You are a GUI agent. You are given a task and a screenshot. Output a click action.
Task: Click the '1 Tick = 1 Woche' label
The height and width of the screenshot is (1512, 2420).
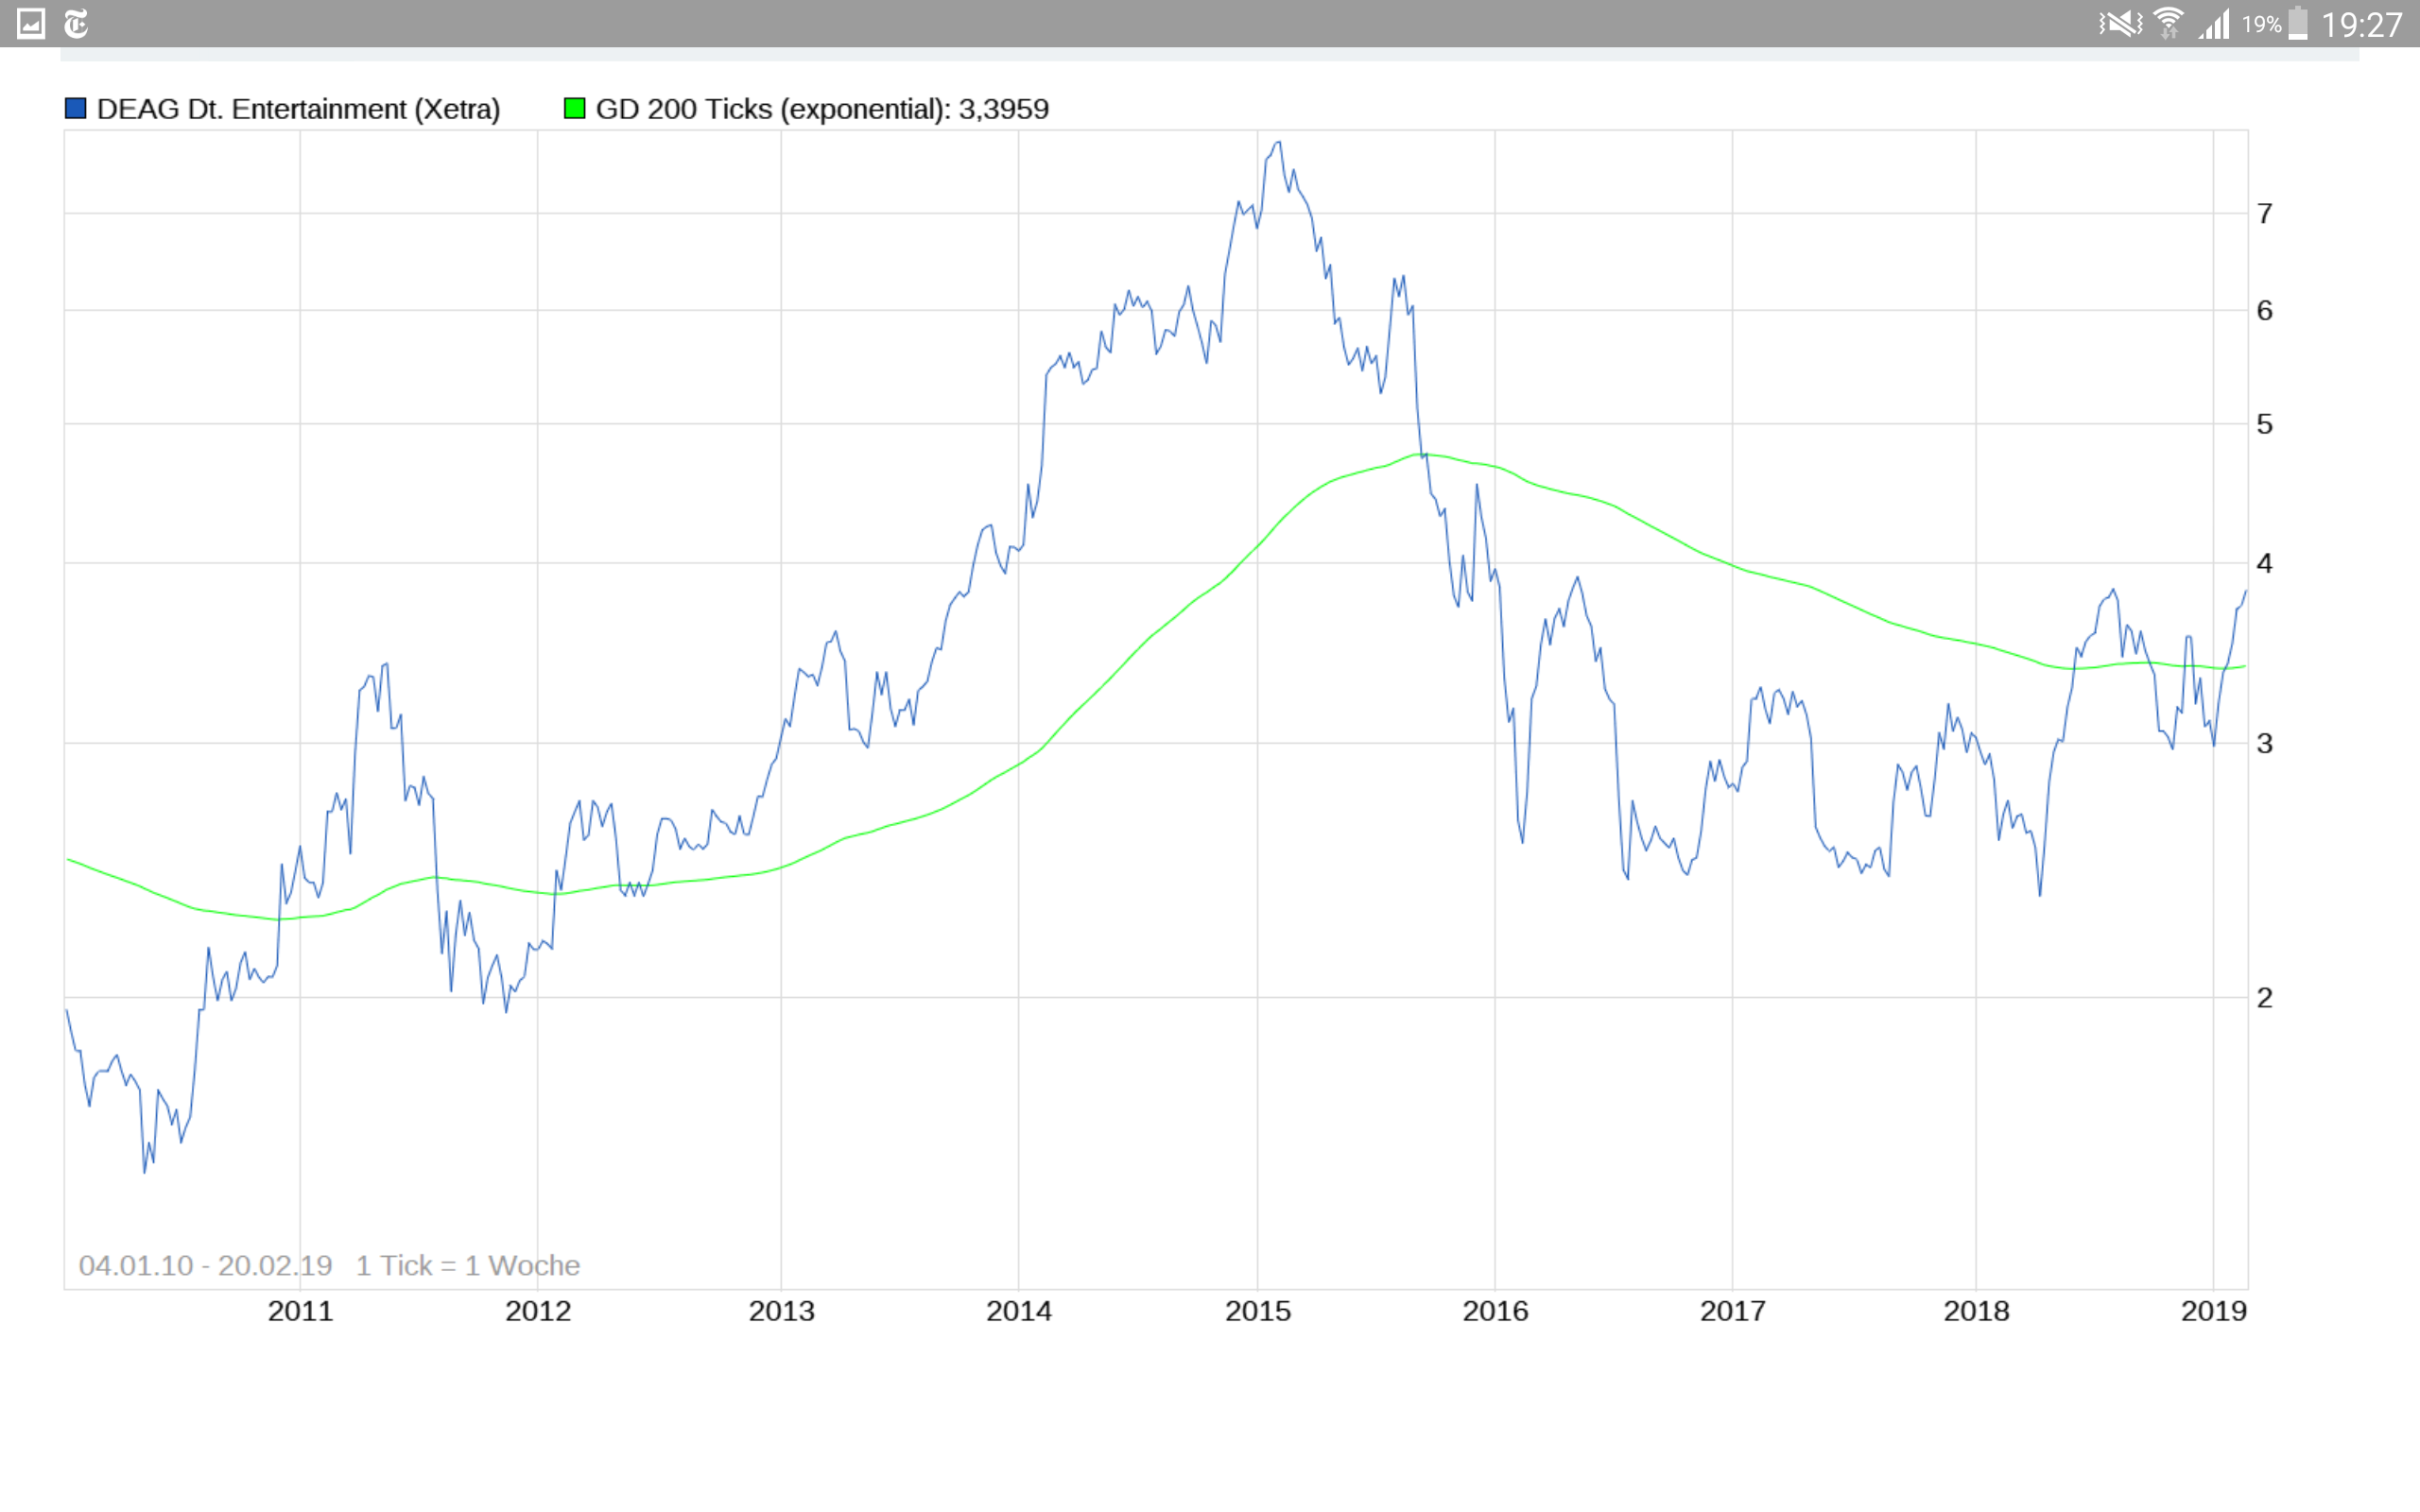467,1265
